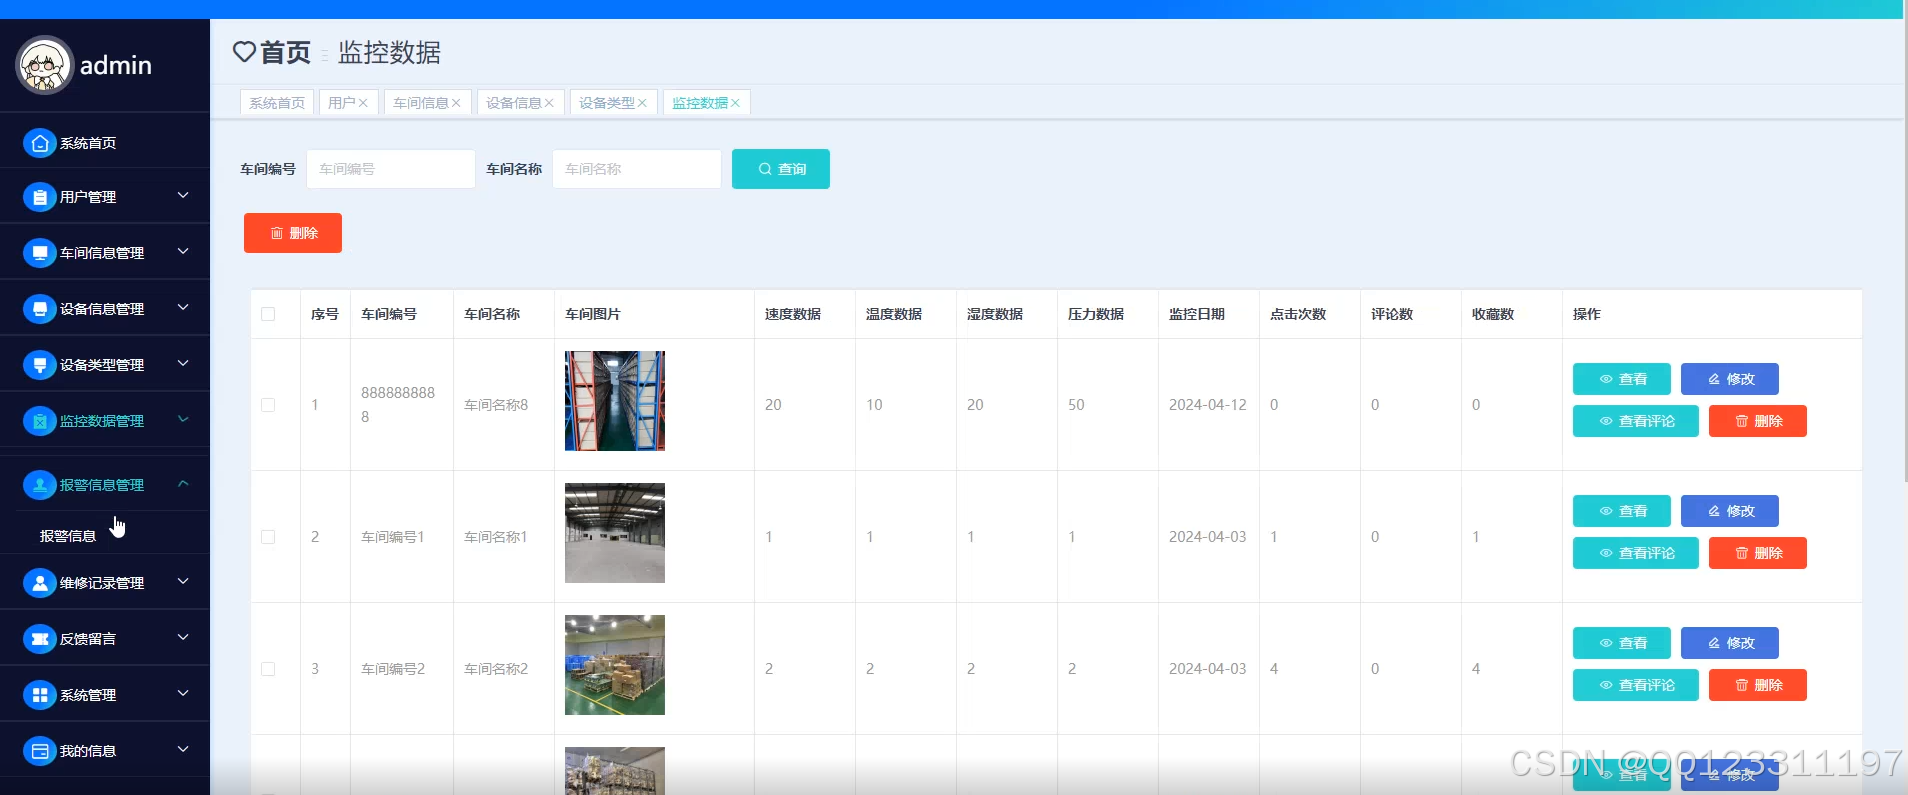Expand the 反馈留言 menu chevron
Image resolution: width=1908 pixels, height=795 pixels.
tap(183, 637)
